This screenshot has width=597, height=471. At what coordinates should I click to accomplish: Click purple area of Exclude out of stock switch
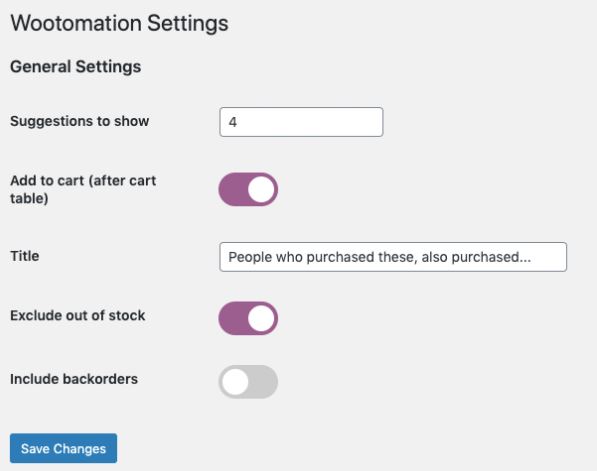(233, 318)
